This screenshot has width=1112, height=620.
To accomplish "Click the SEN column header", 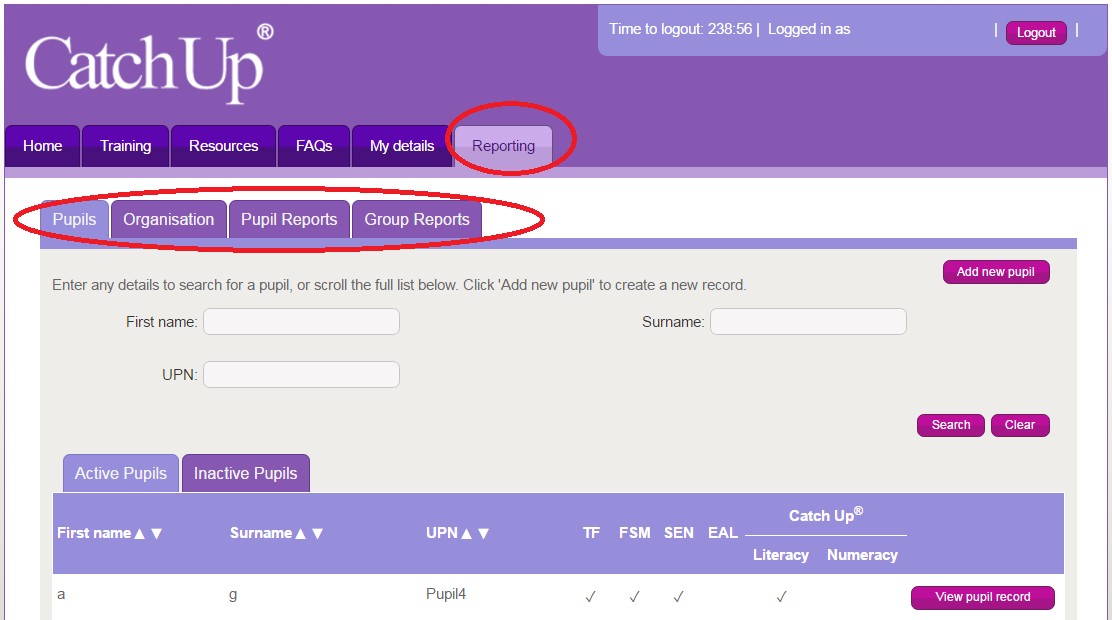I will tap(679, 533).
